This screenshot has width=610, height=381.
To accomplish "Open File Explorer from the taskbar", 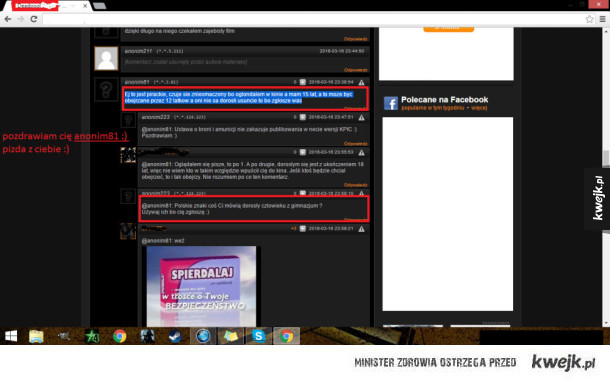I will 36,336.
